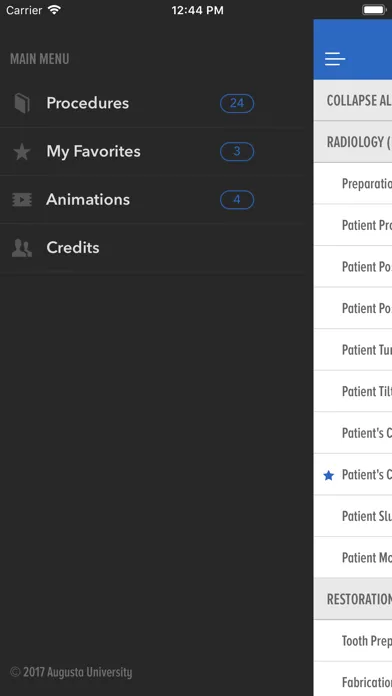The width and height of the screenshot is (392, 696).
Task: Click the Animations count badge 4
Action: tap(237, 200)
